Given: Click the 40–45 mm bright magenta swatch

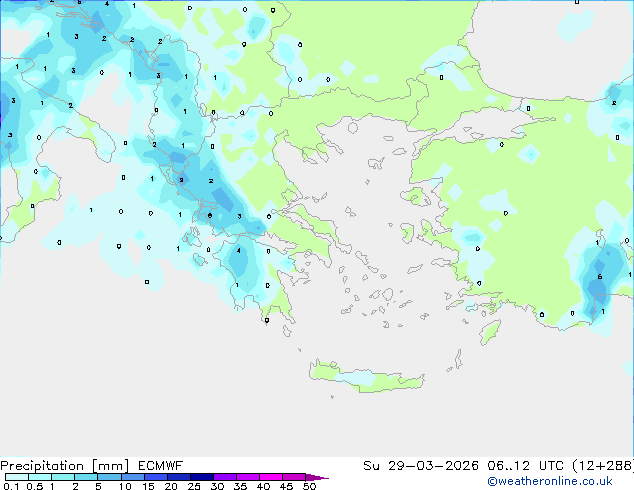Looking at the screenshot, I should (271, 477).
